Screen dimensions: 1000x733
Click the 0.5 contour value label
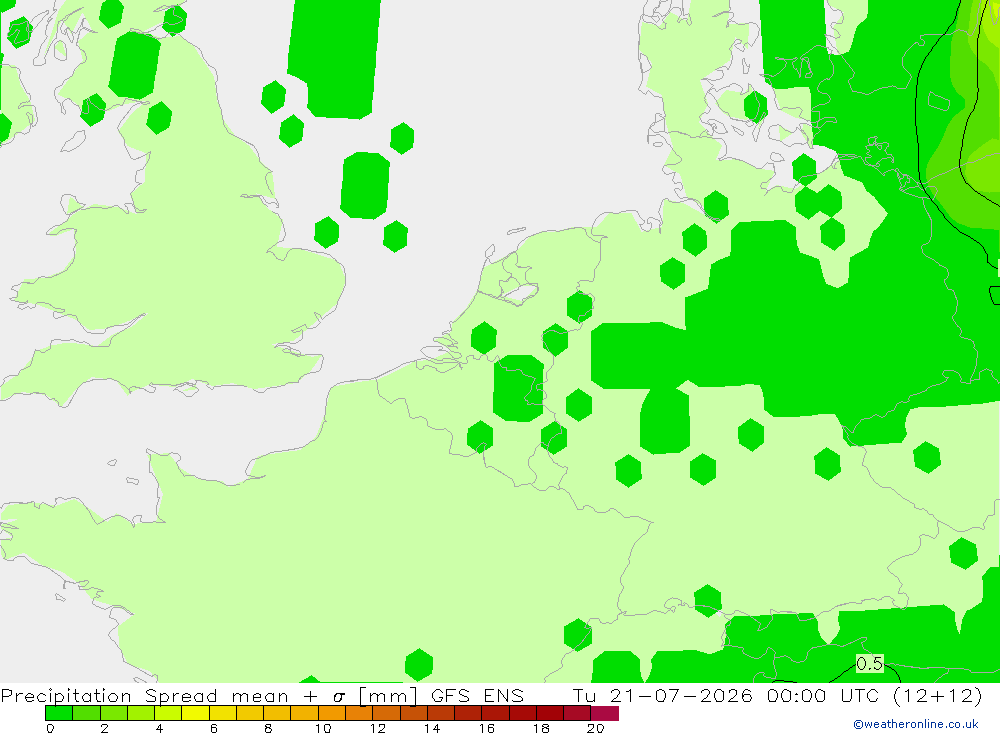point(869,663)
